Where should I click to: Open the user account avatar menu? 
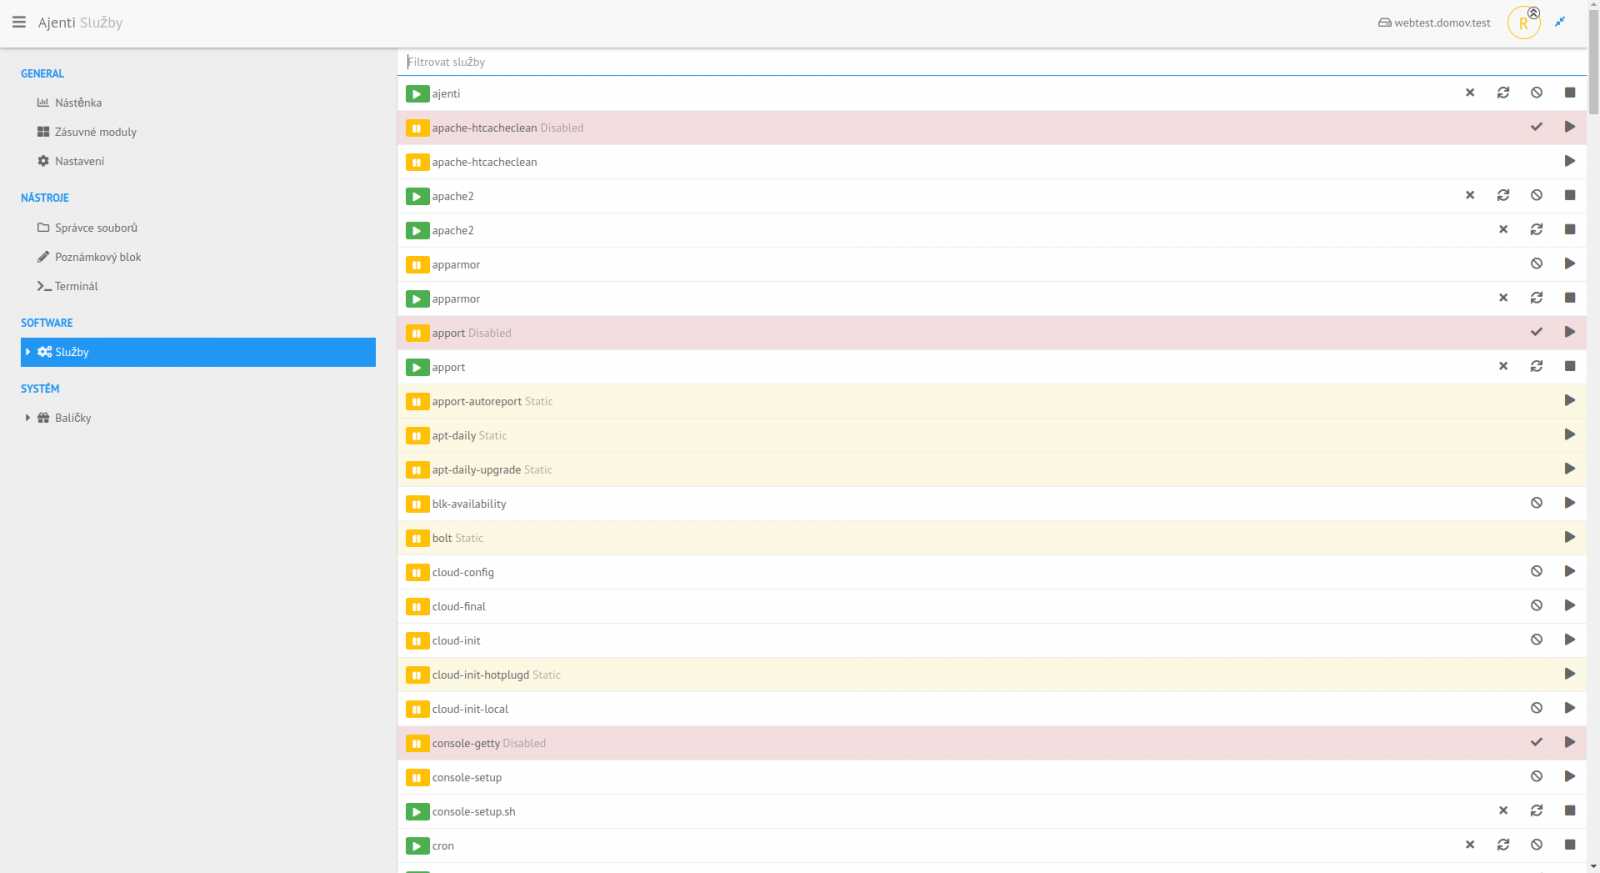pyautogui.click(x=1524, y=22)
